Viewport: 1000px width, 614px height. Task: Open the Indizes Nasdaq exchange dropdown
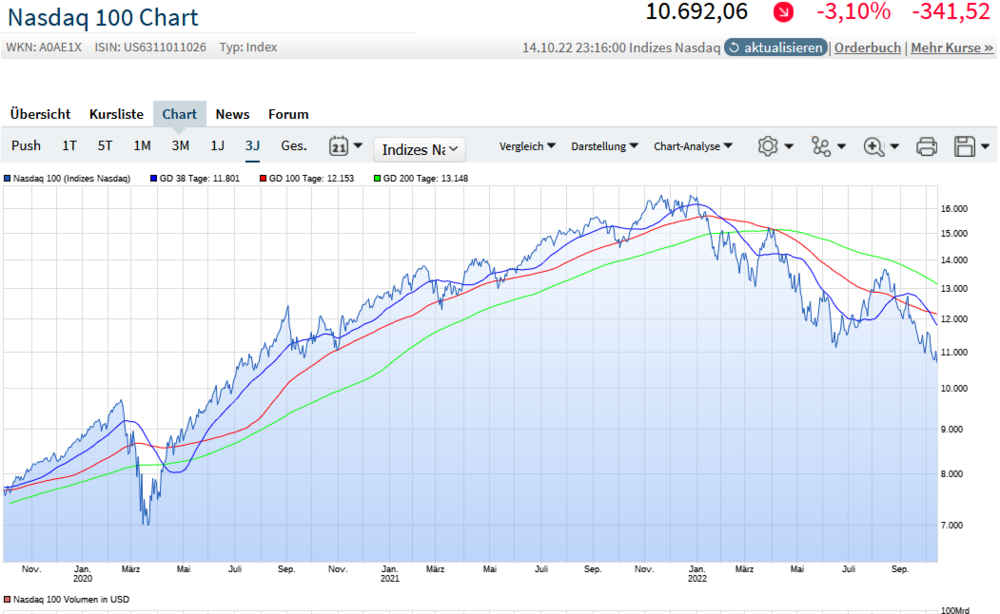click(x=419, y=149)
